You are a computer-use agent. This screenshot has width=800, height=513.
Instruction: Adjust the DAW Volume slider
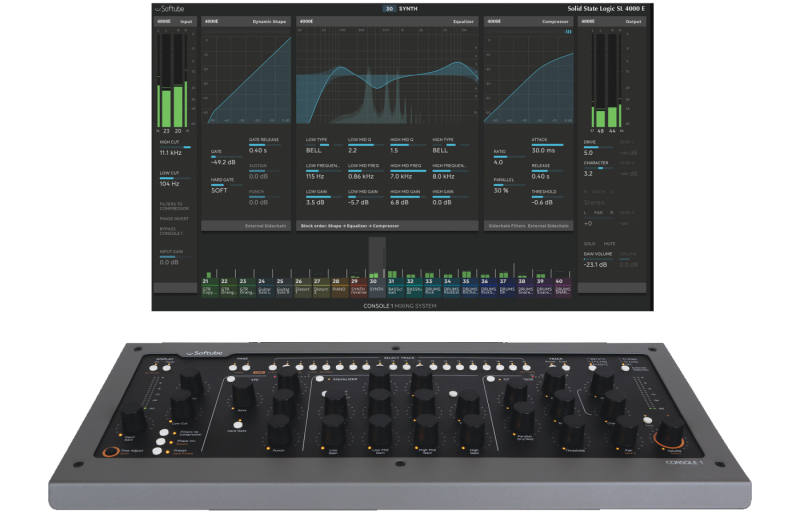(x=598, y=259)
